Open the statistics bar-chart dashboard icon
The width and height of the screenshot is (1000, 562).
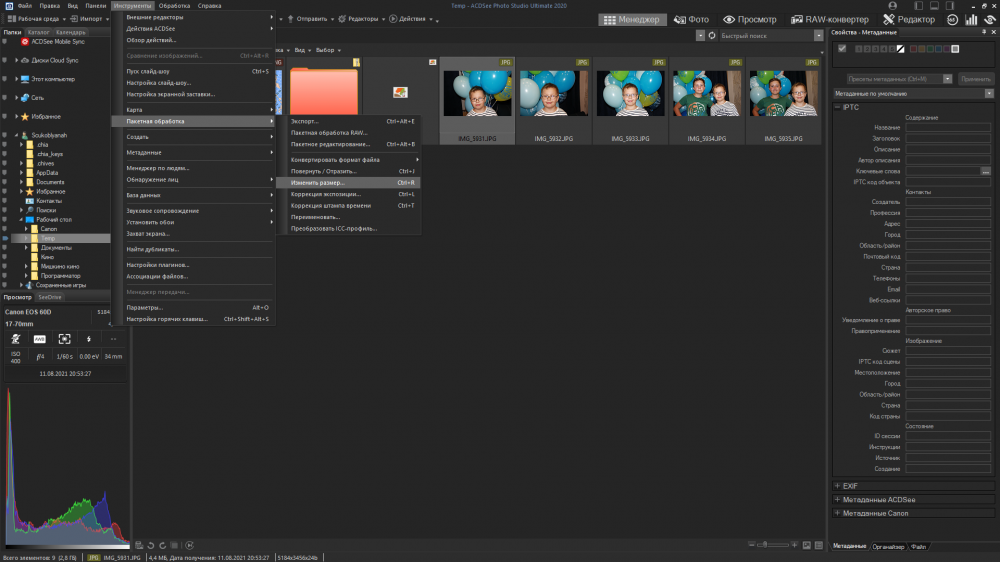[970, 19]
